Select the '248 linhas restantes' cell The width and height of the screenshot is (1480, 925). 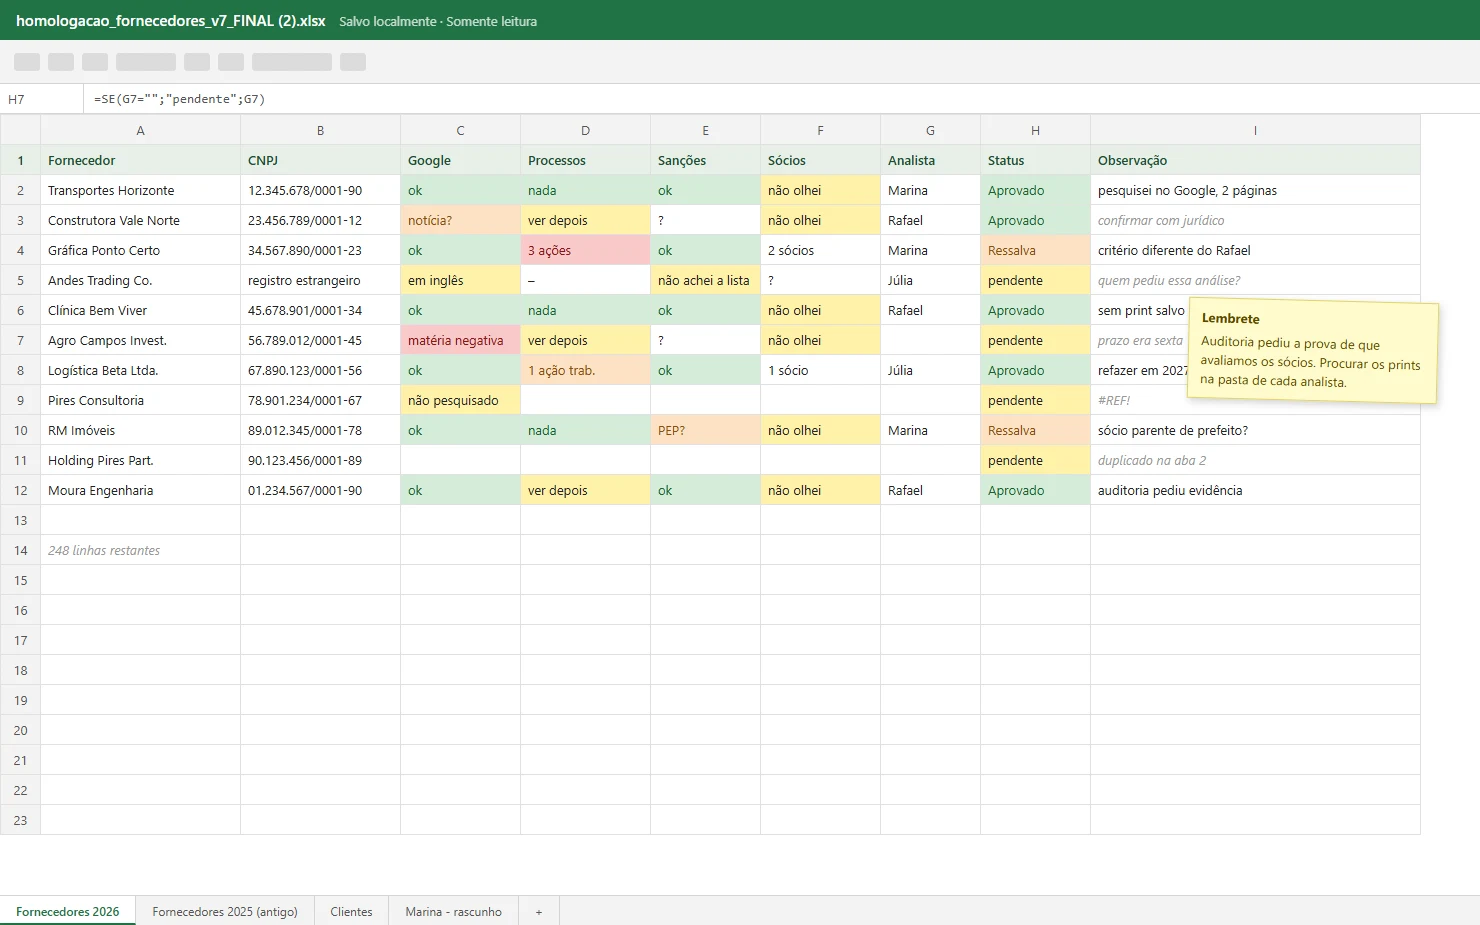coord(140,550)
